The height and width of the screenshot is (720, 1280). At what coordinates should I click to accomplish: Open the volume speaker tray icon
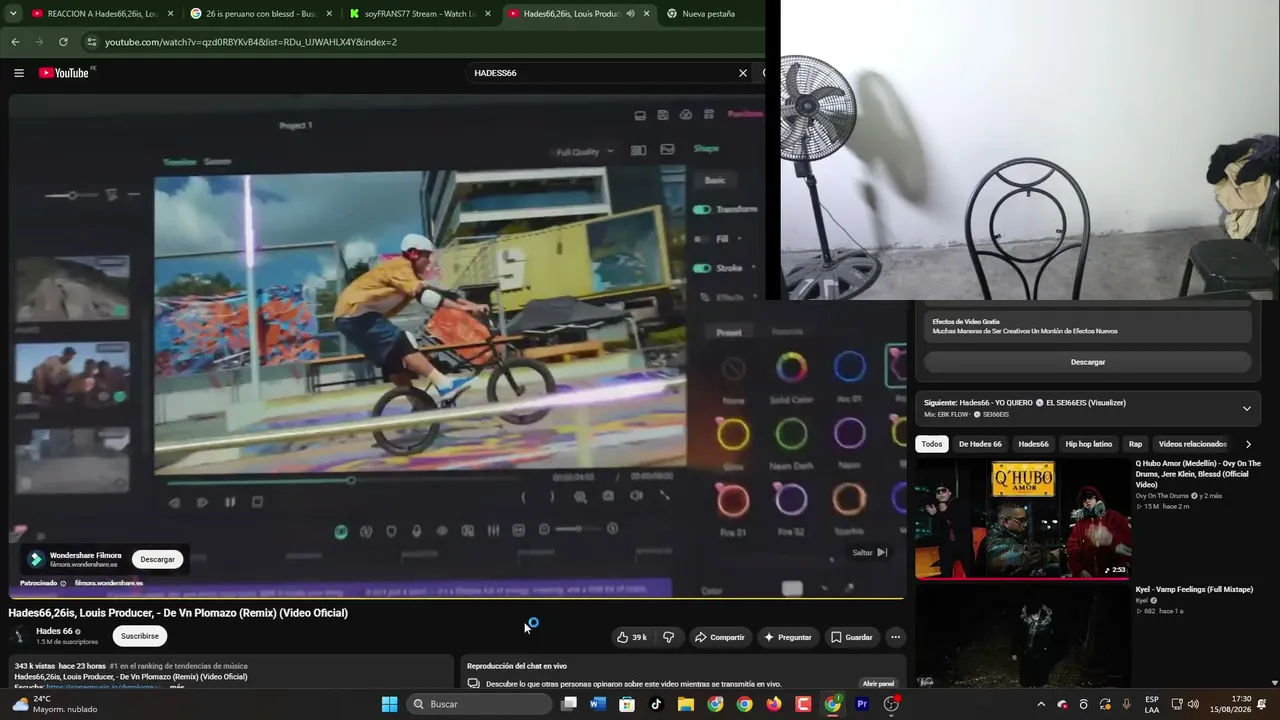coord(1193,704)
